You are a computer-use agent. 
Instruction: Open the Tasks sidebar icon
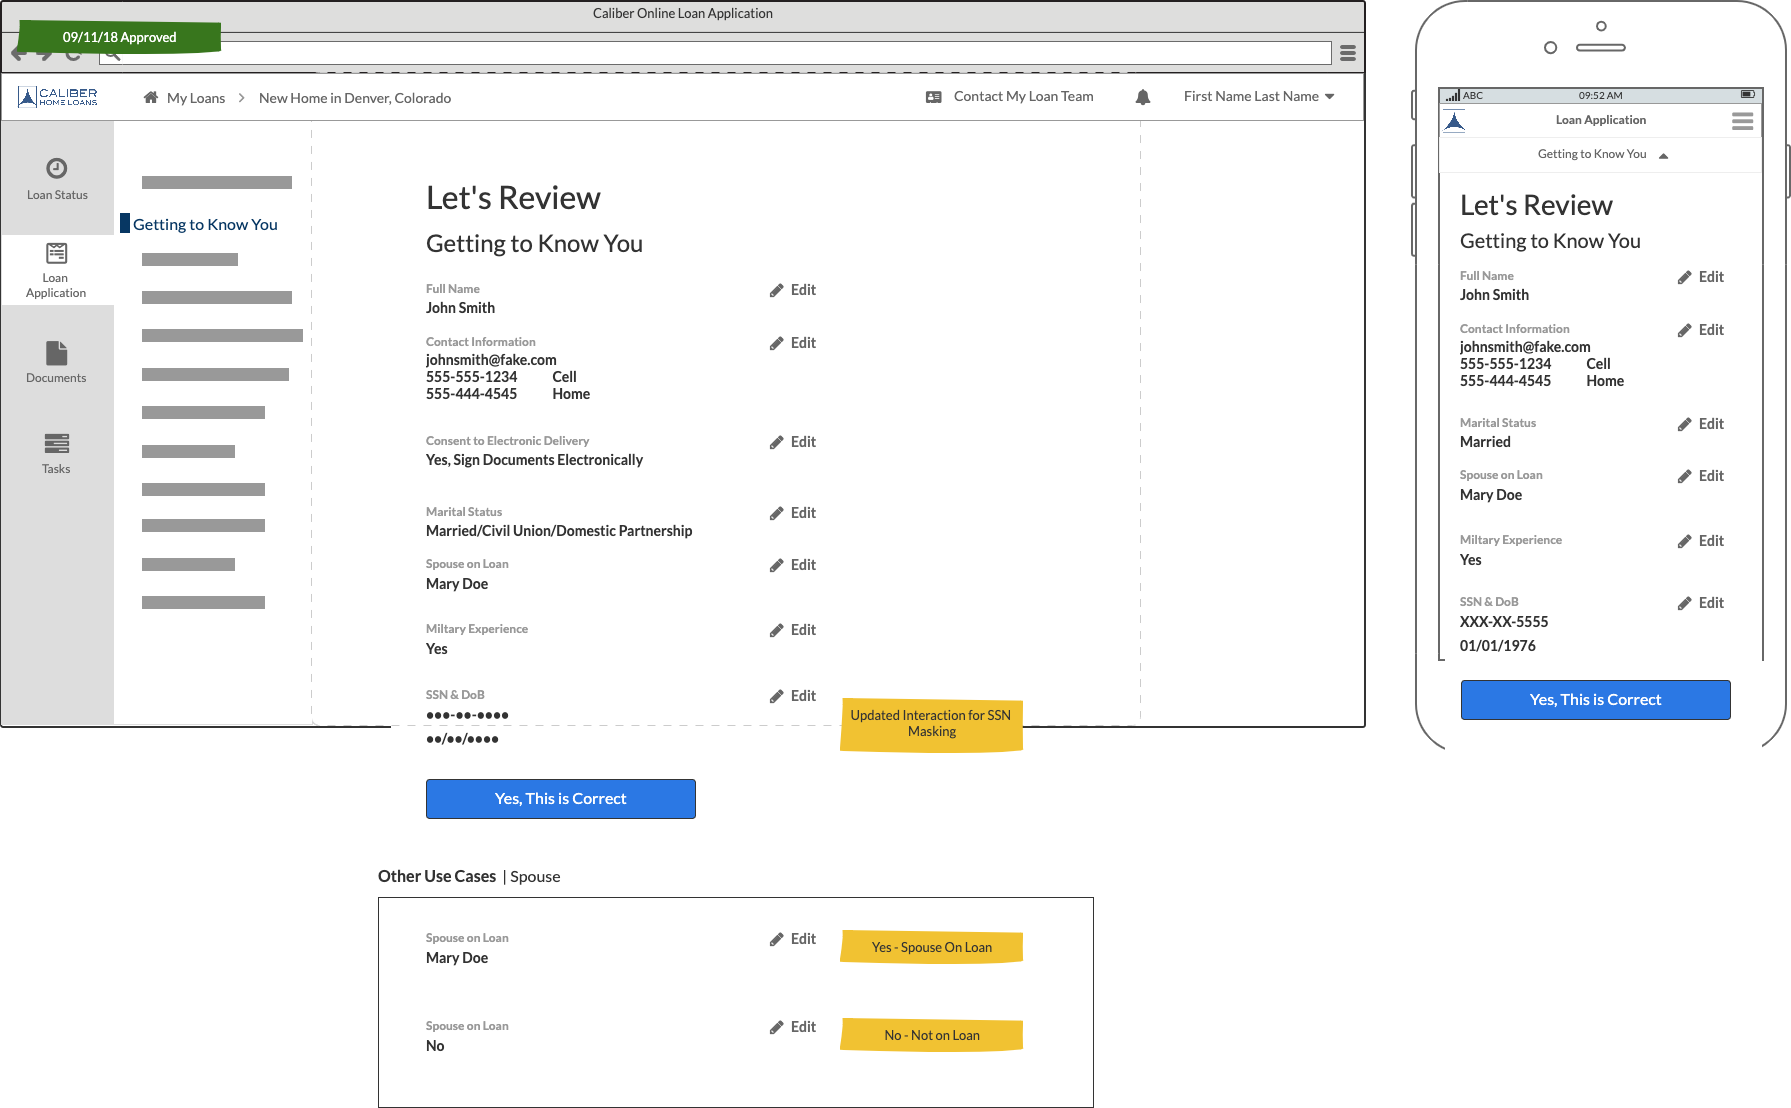[x=57, y=443]
